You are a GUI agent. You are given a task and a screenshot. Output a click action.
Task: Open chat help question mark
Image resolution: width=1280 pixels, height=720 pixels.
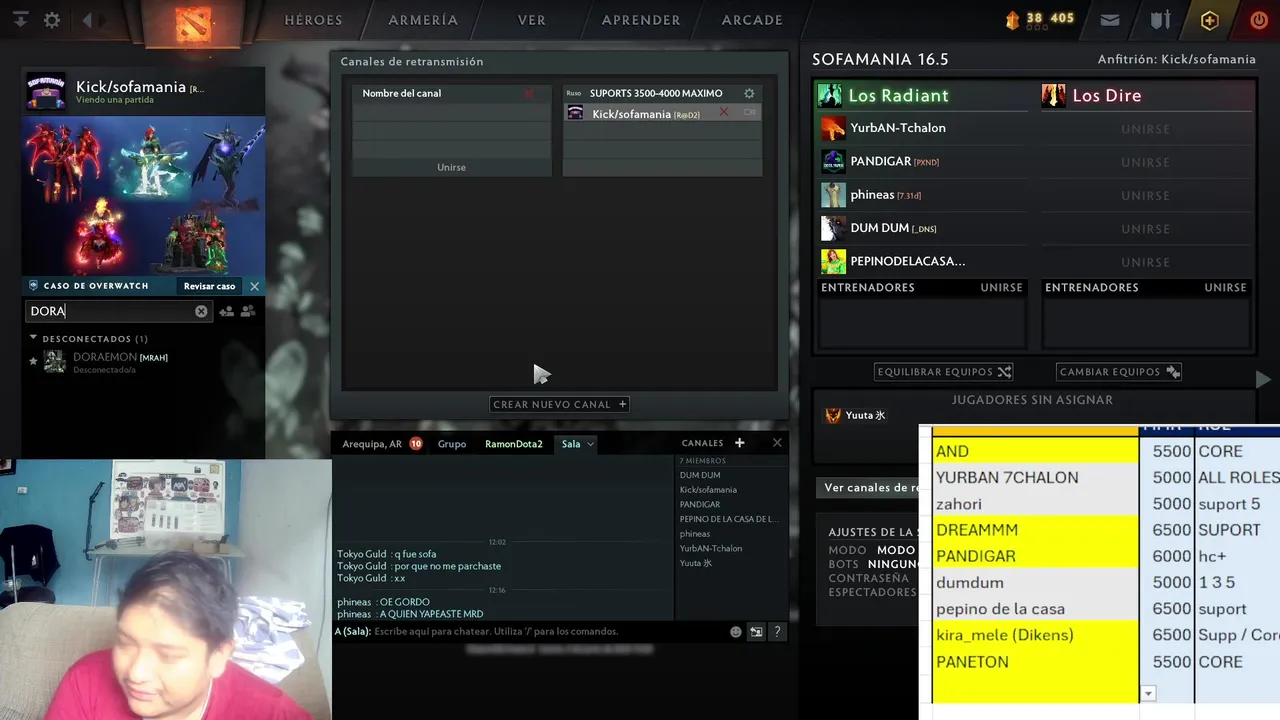[777, 631]
